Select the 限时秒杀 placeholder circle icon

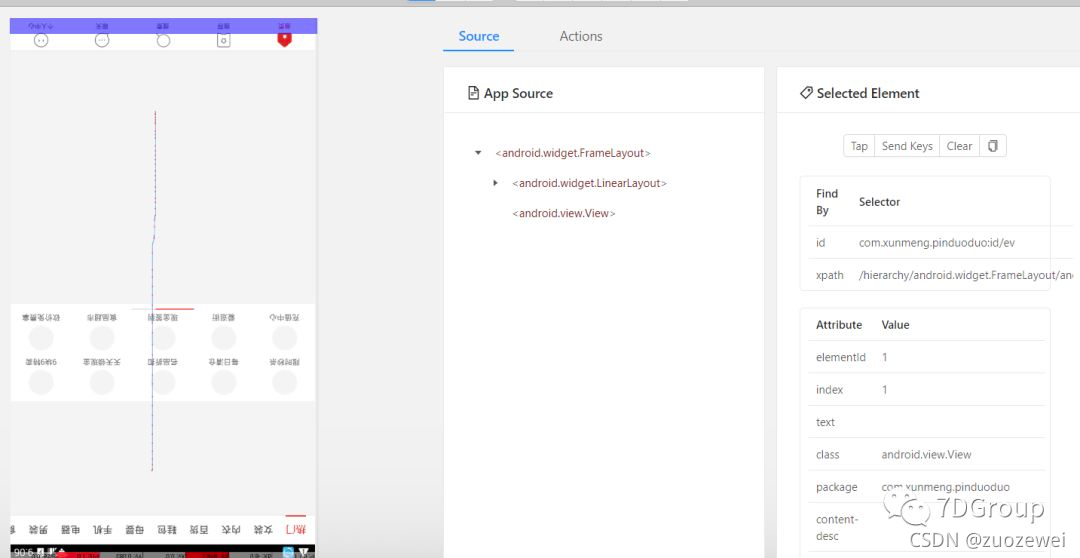[x=284, y=382]
